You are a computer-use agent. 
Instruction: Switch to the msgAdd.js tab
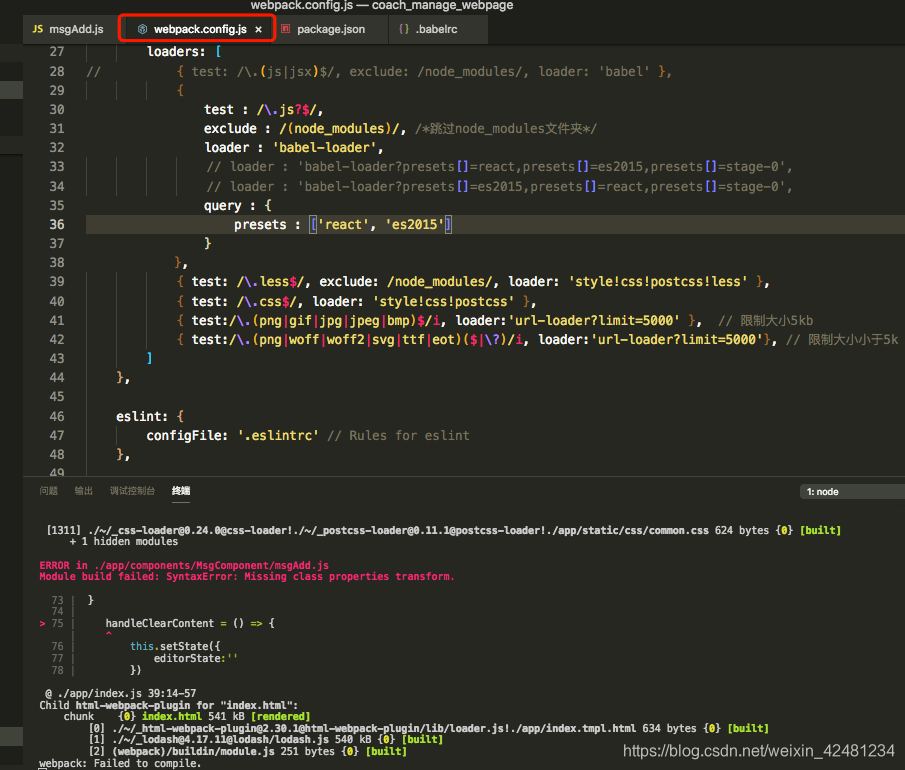[x=74, y=29]
